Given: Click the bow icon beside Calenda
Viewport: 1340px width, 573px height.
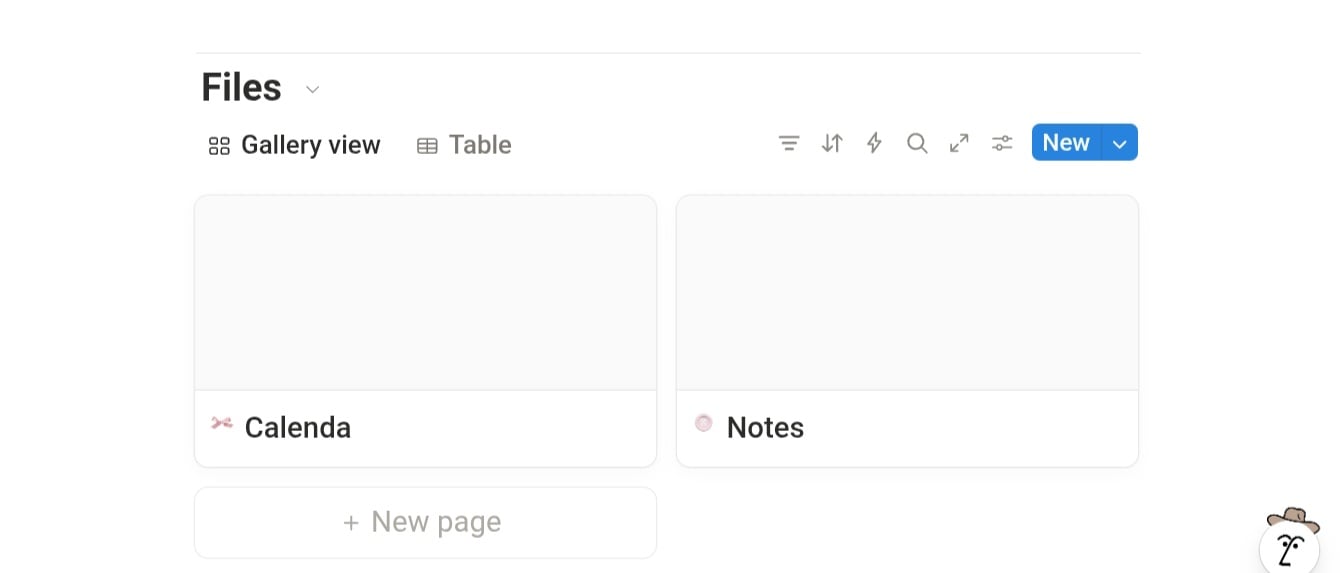Looking at the screenshot, I should pos(222,423).
